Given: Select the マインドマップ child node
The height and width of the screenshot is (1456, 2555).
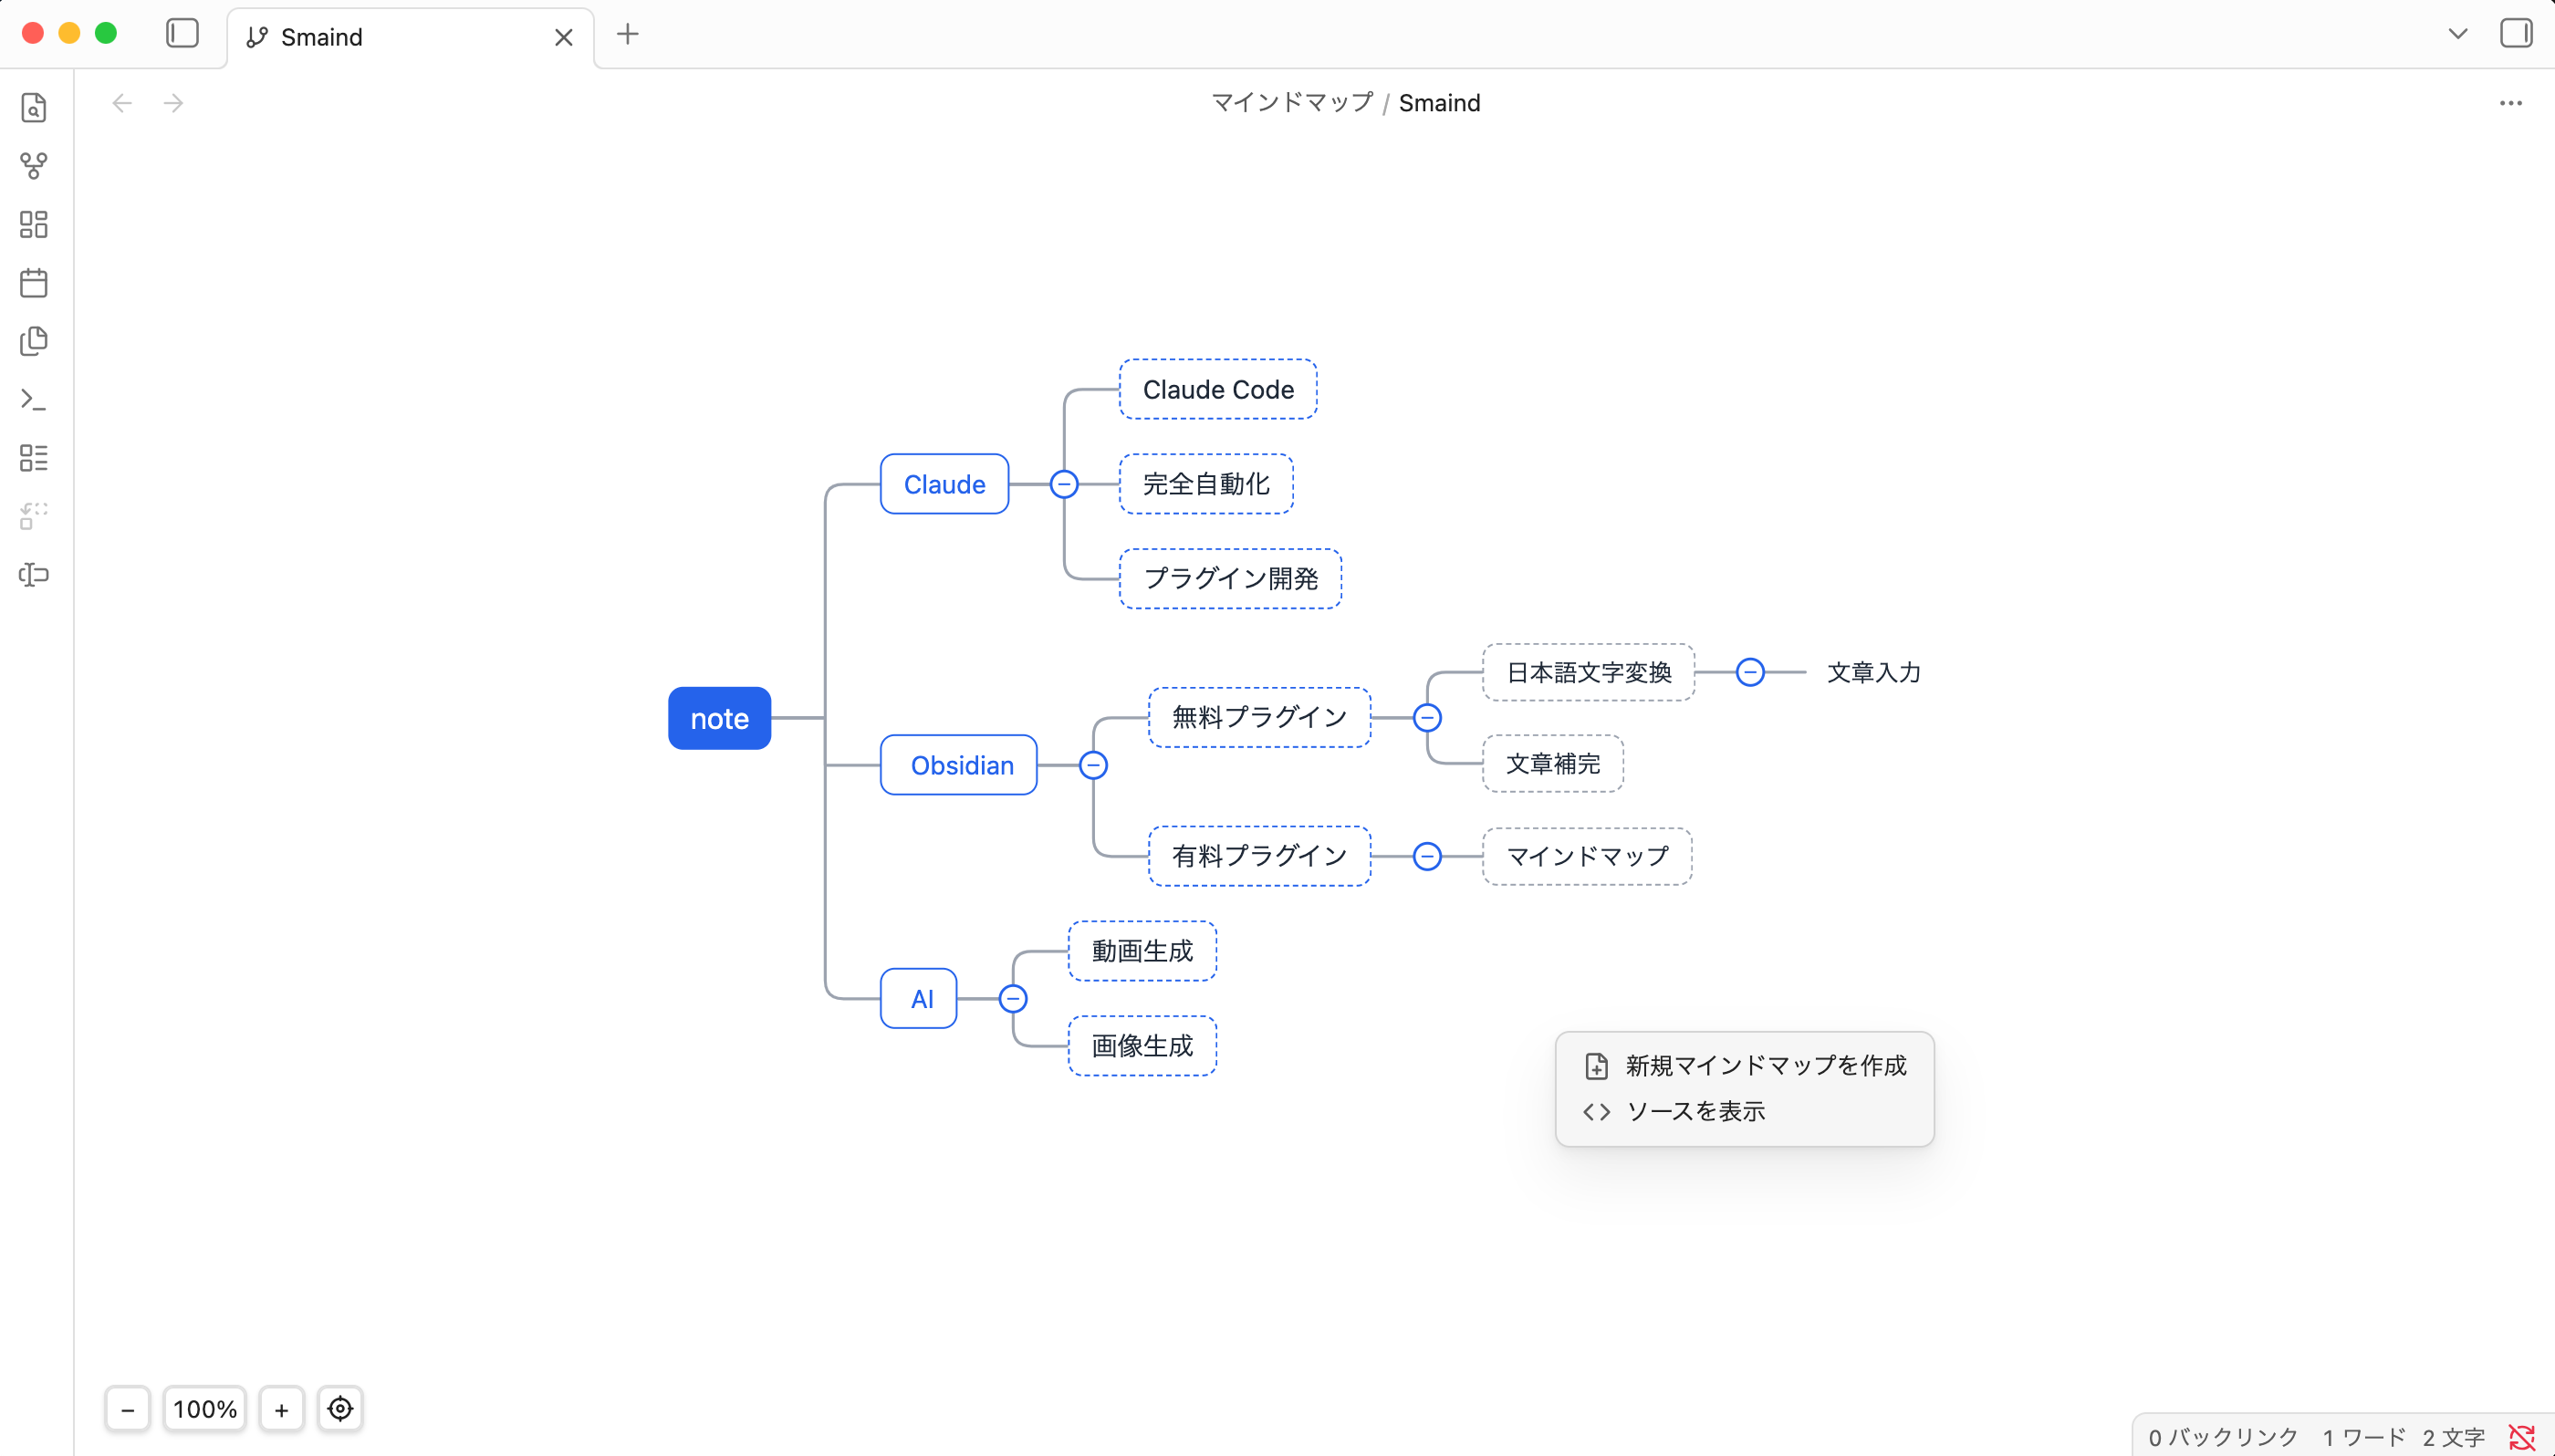Looking at the screenshot, I should pyautogui.click(x=1587, y=856).
